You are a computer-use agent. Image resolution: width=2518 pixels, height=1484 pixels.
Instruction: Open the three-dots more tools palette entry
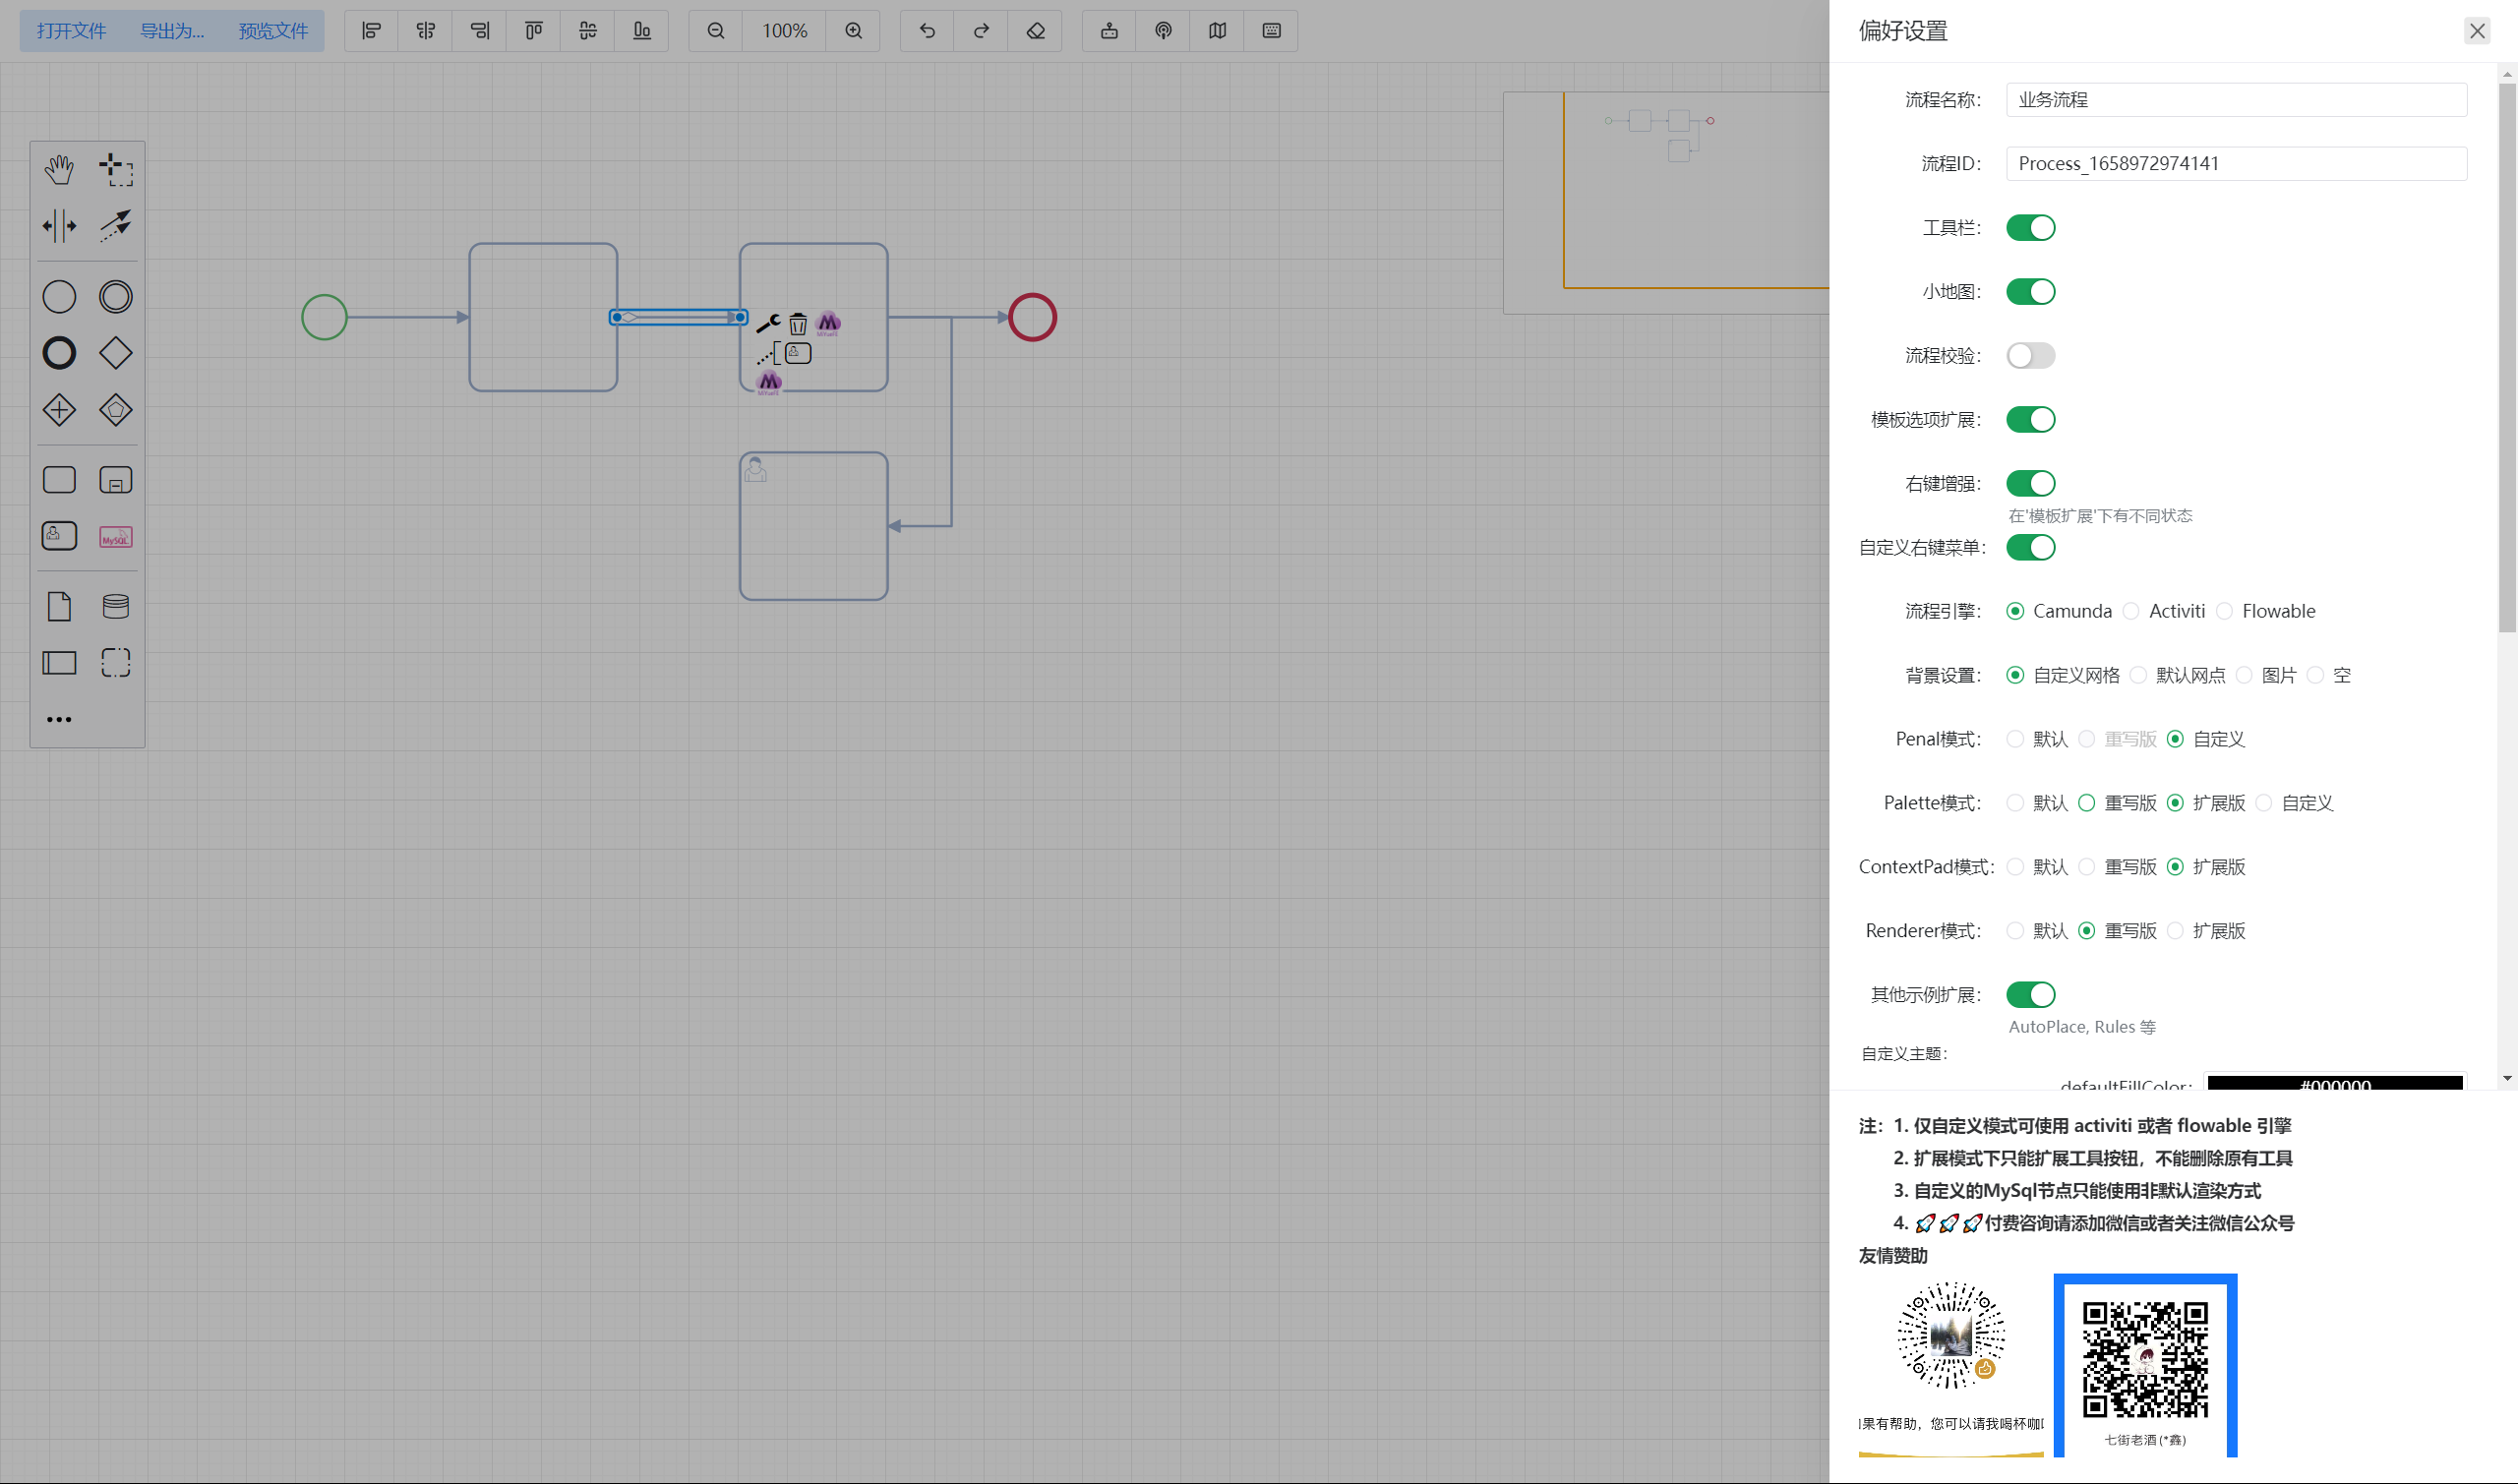[59, 719]
